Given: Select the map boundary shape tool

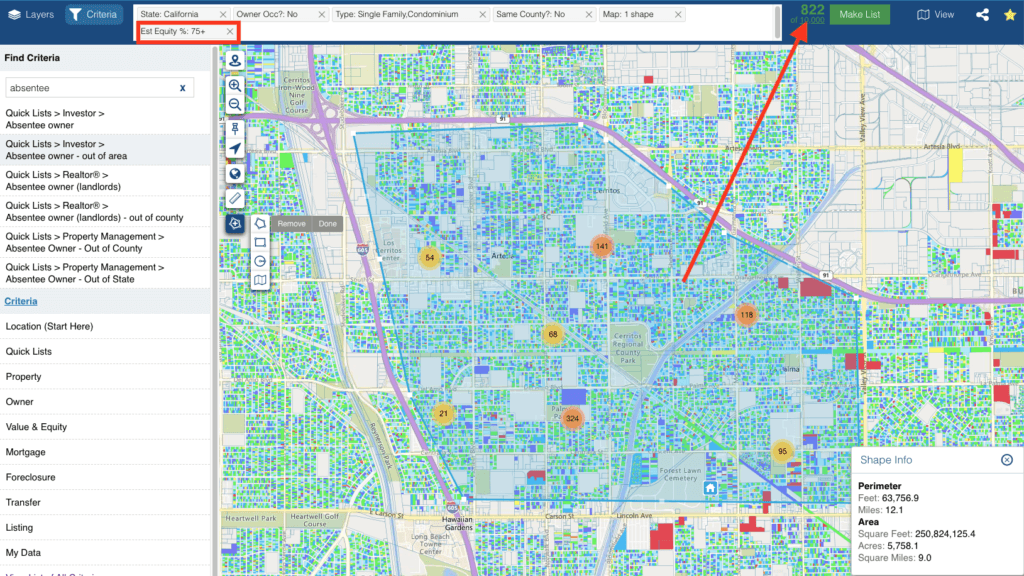Looking at the screenshot, I should point(260,280).
